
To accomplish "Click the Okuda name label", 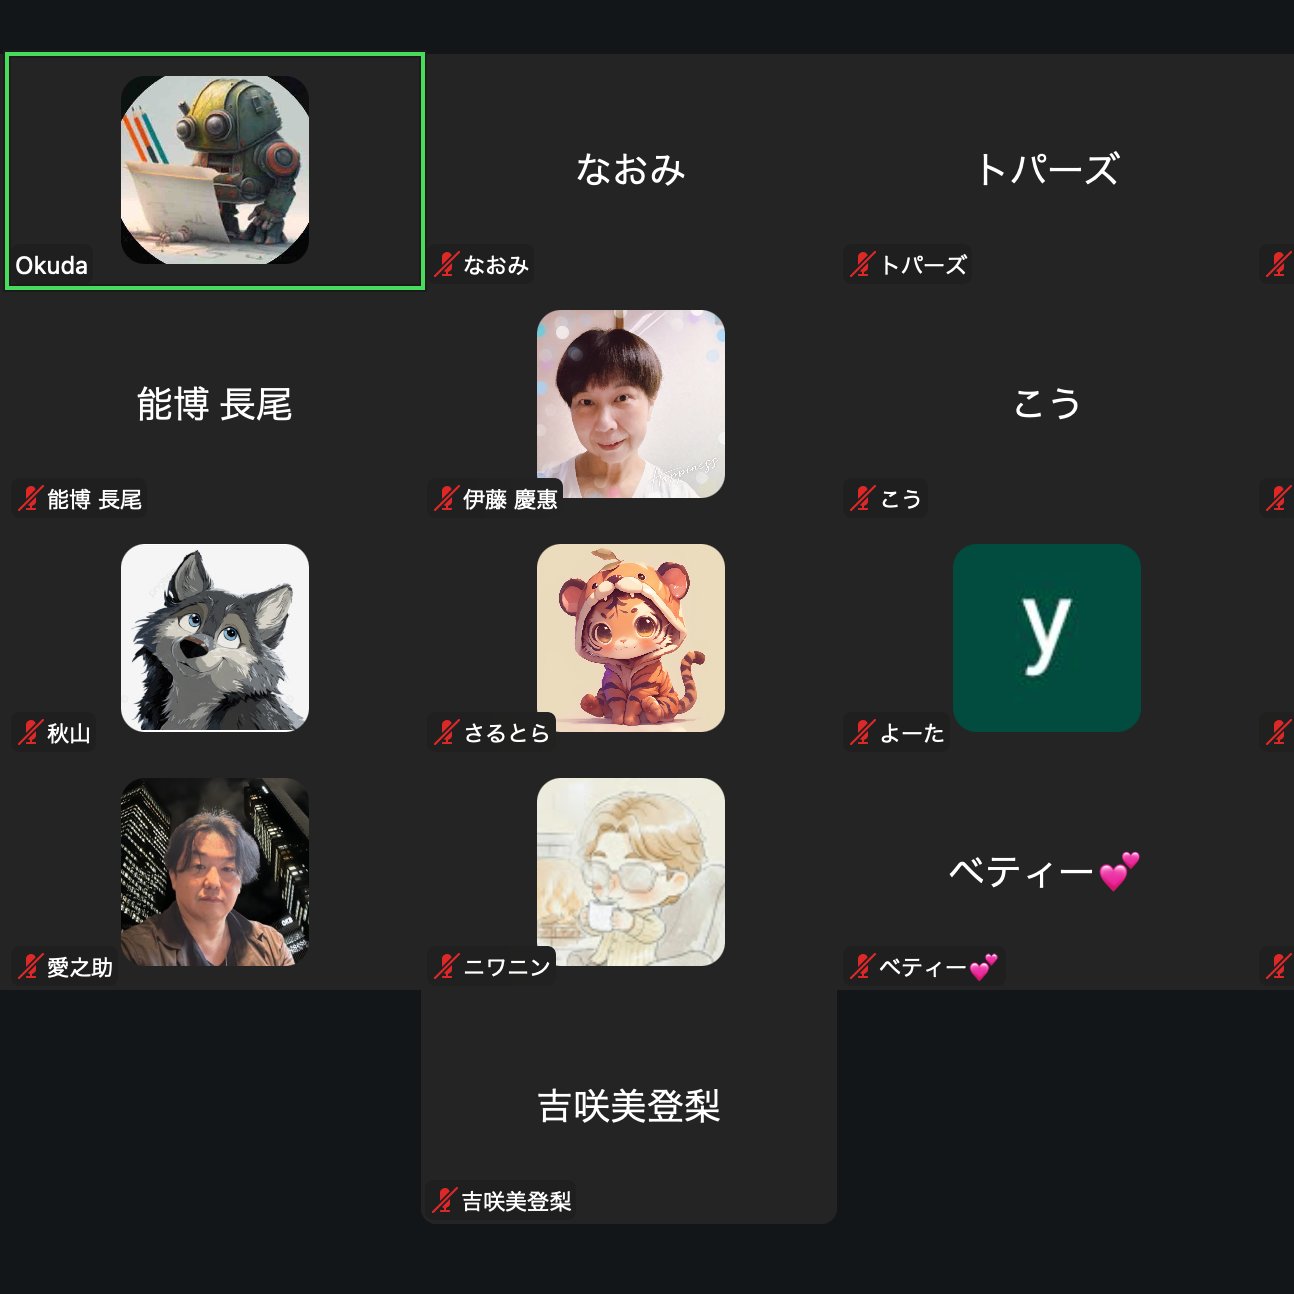I will (52, 266).
